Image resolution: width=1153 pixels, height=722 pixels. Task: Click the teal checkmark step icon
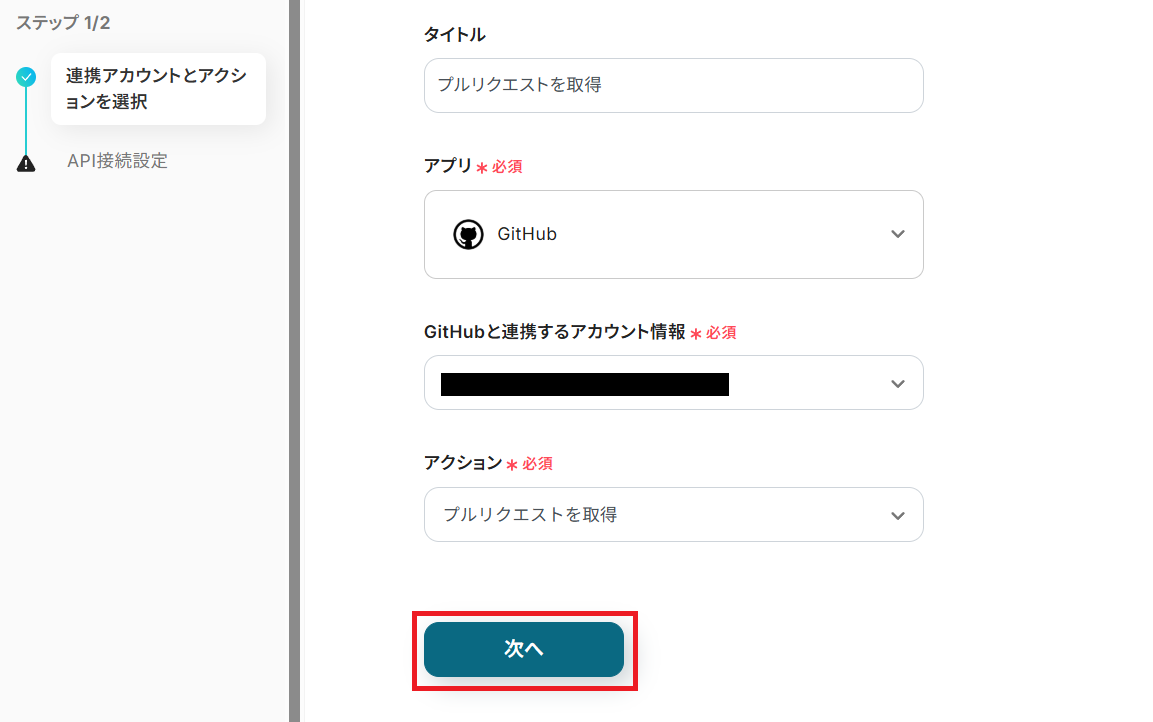[27, 76]
